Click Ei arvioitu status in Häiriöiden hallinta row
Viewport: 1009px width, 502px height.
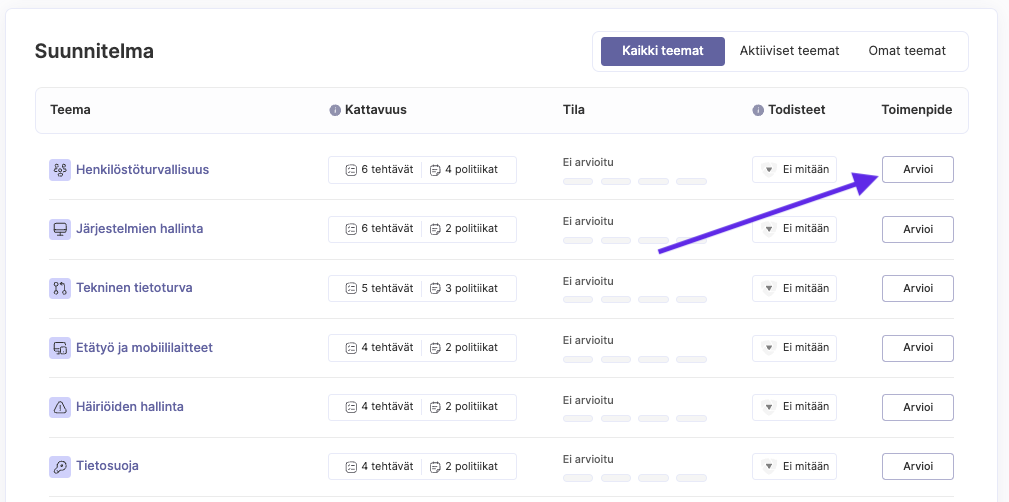pyautogui.click(x=588, y=400)
